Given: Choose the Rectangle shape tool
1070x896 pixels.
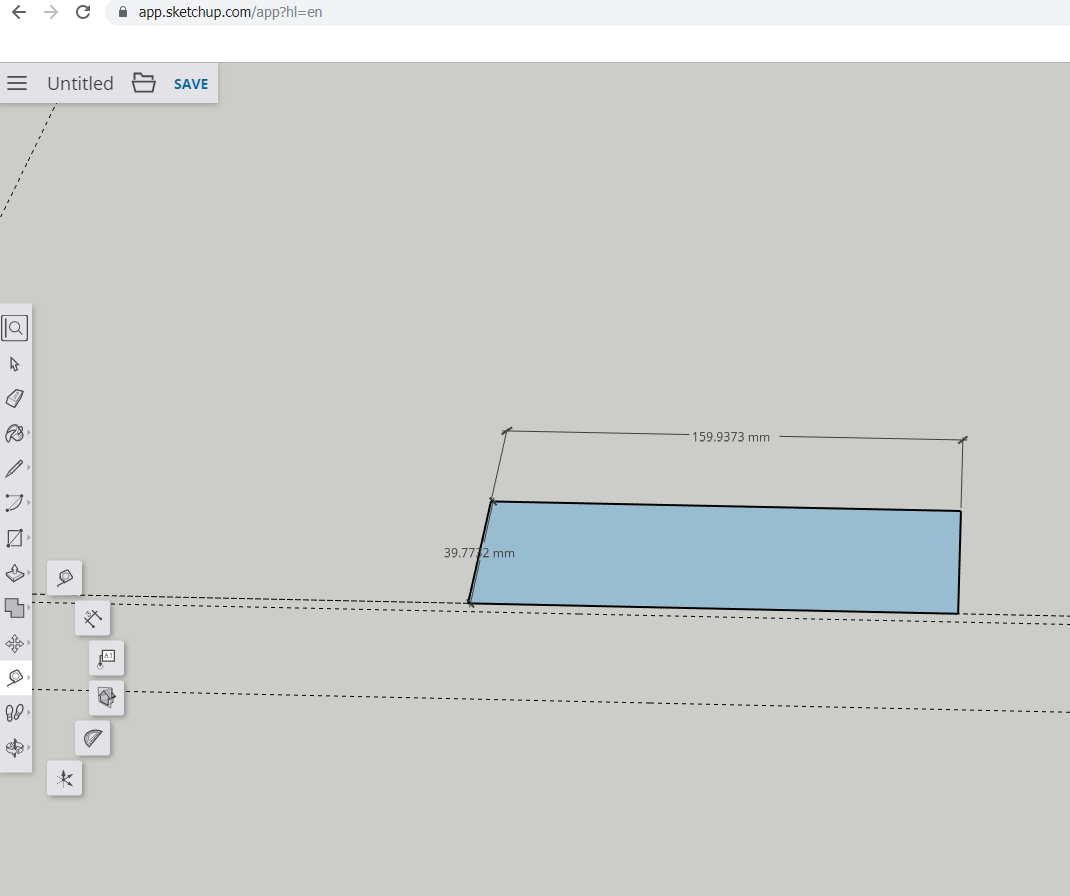Looking at the screenshot, I should tap(15, 538).
